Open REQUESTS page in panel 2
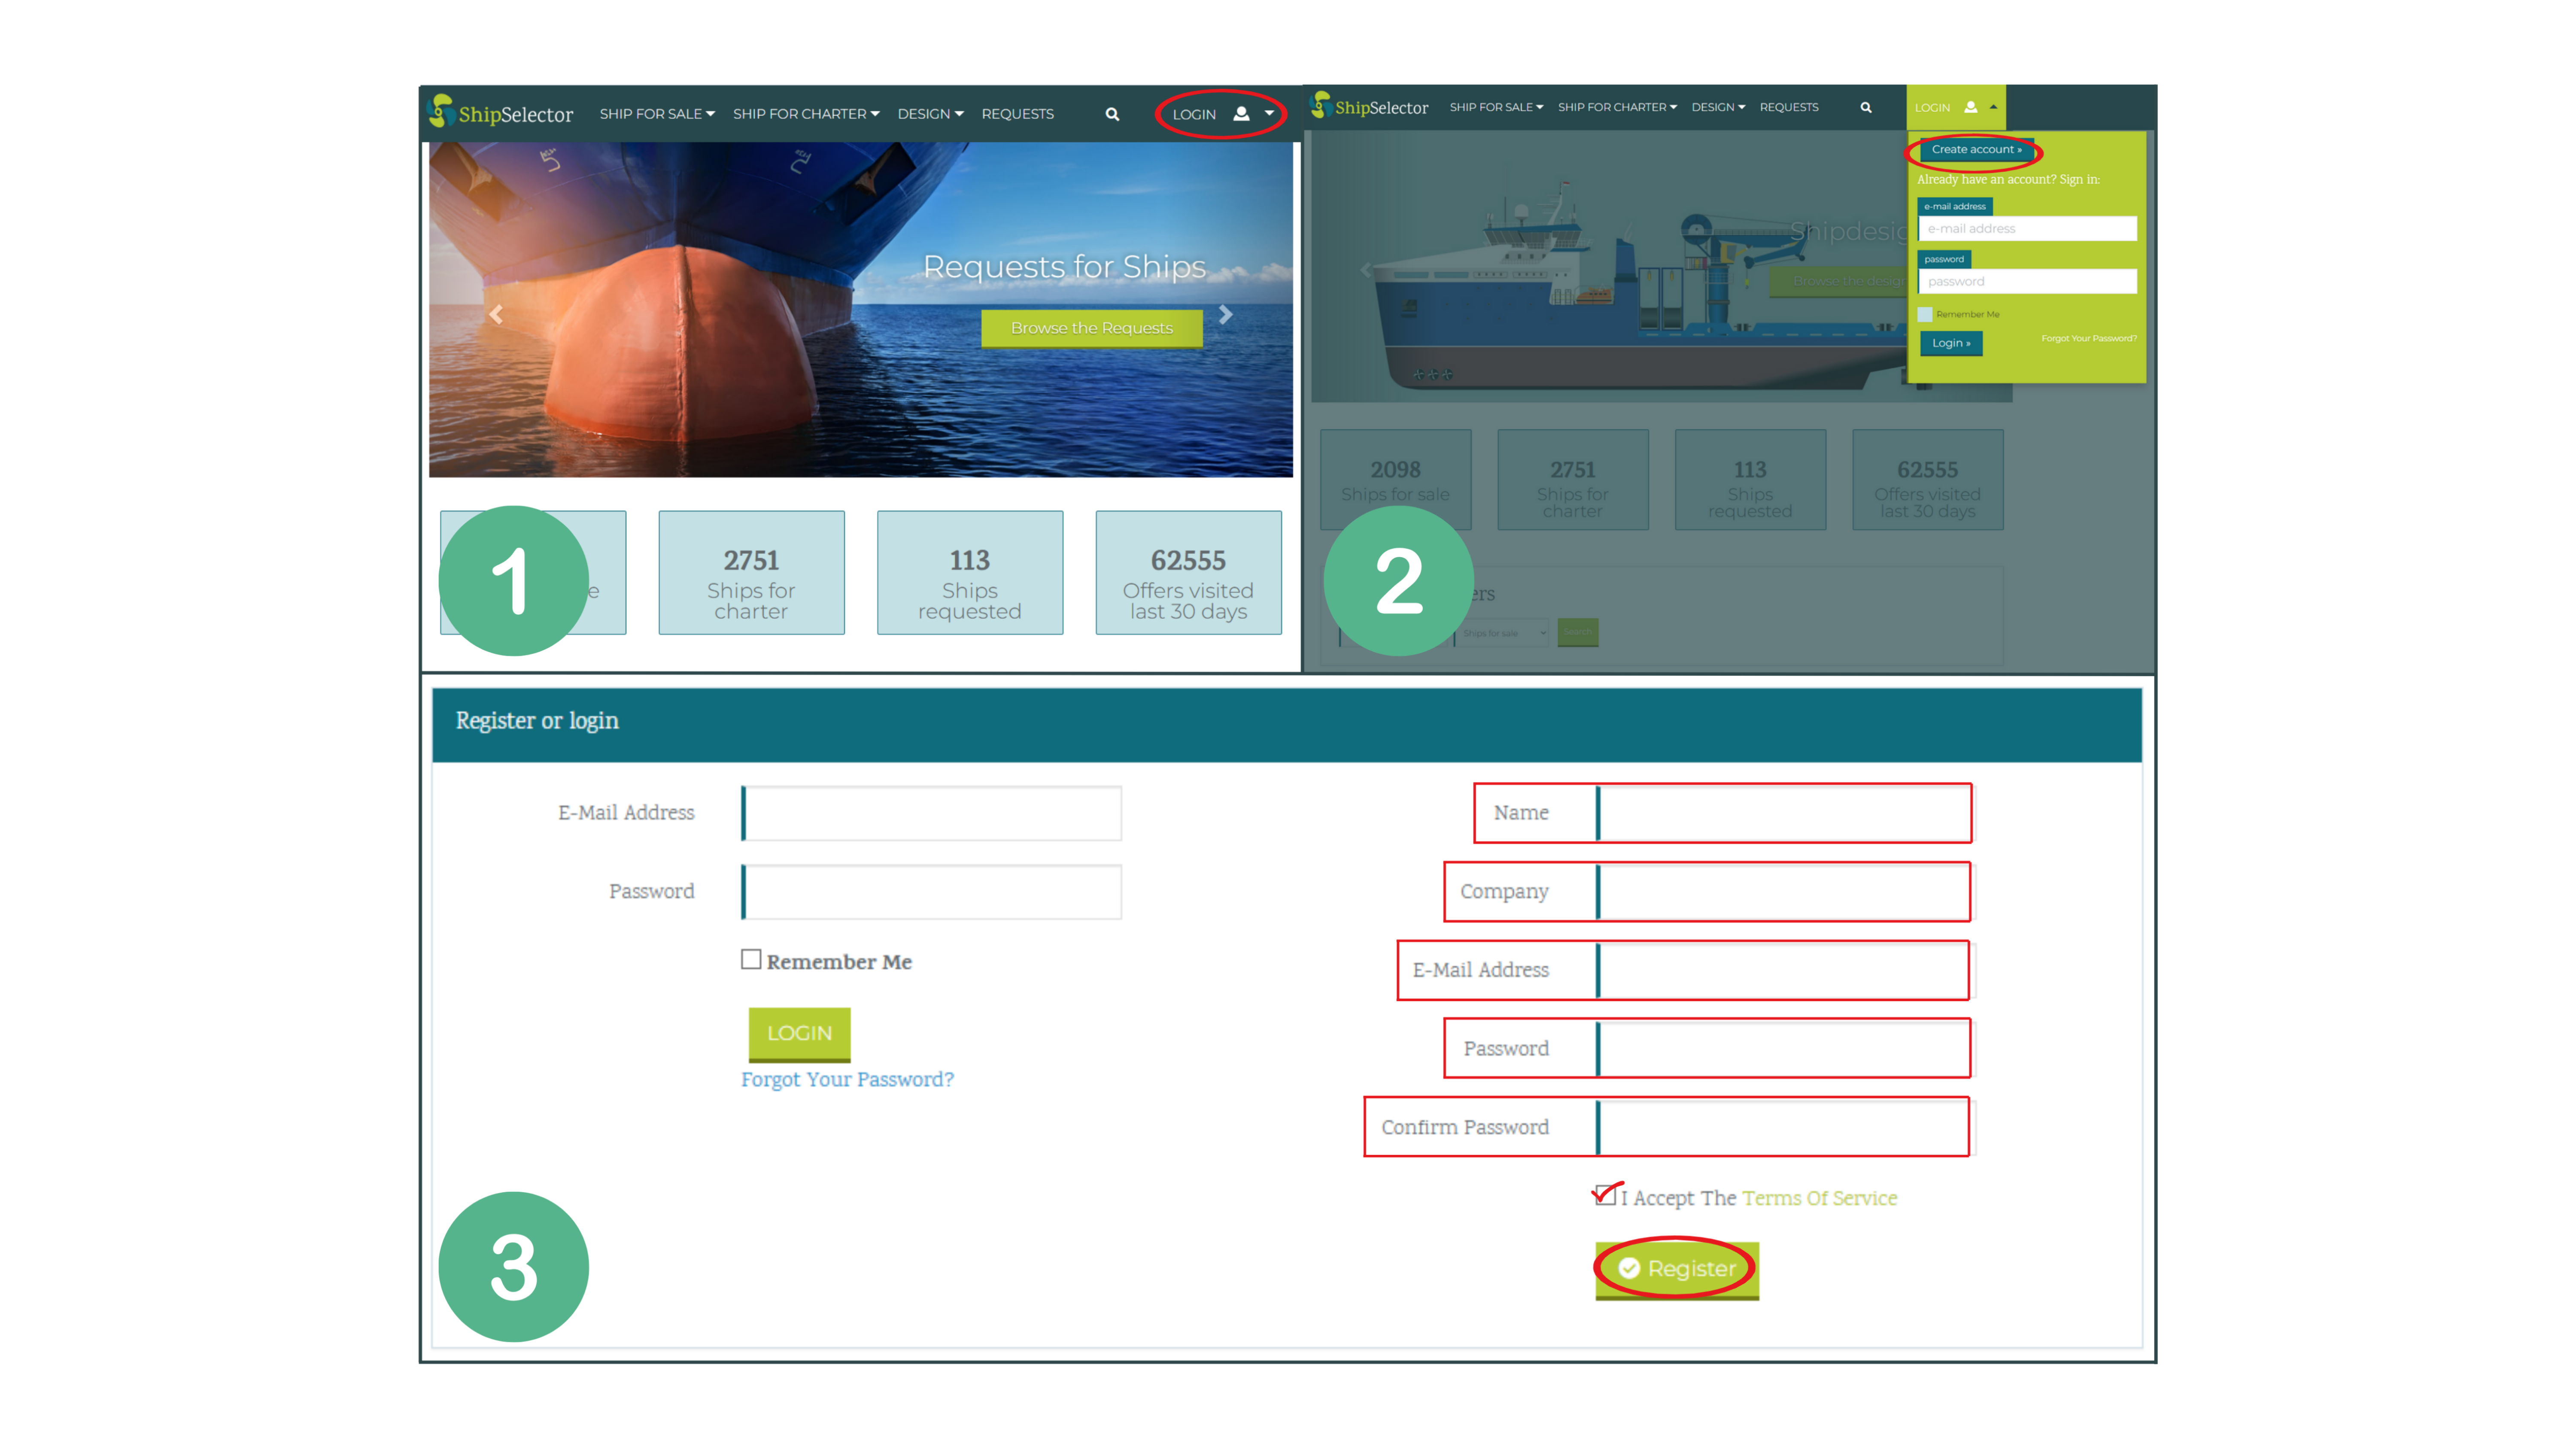Image resolution: width=2576 pixels, height=1449 pixels. tap(1789, 107)
